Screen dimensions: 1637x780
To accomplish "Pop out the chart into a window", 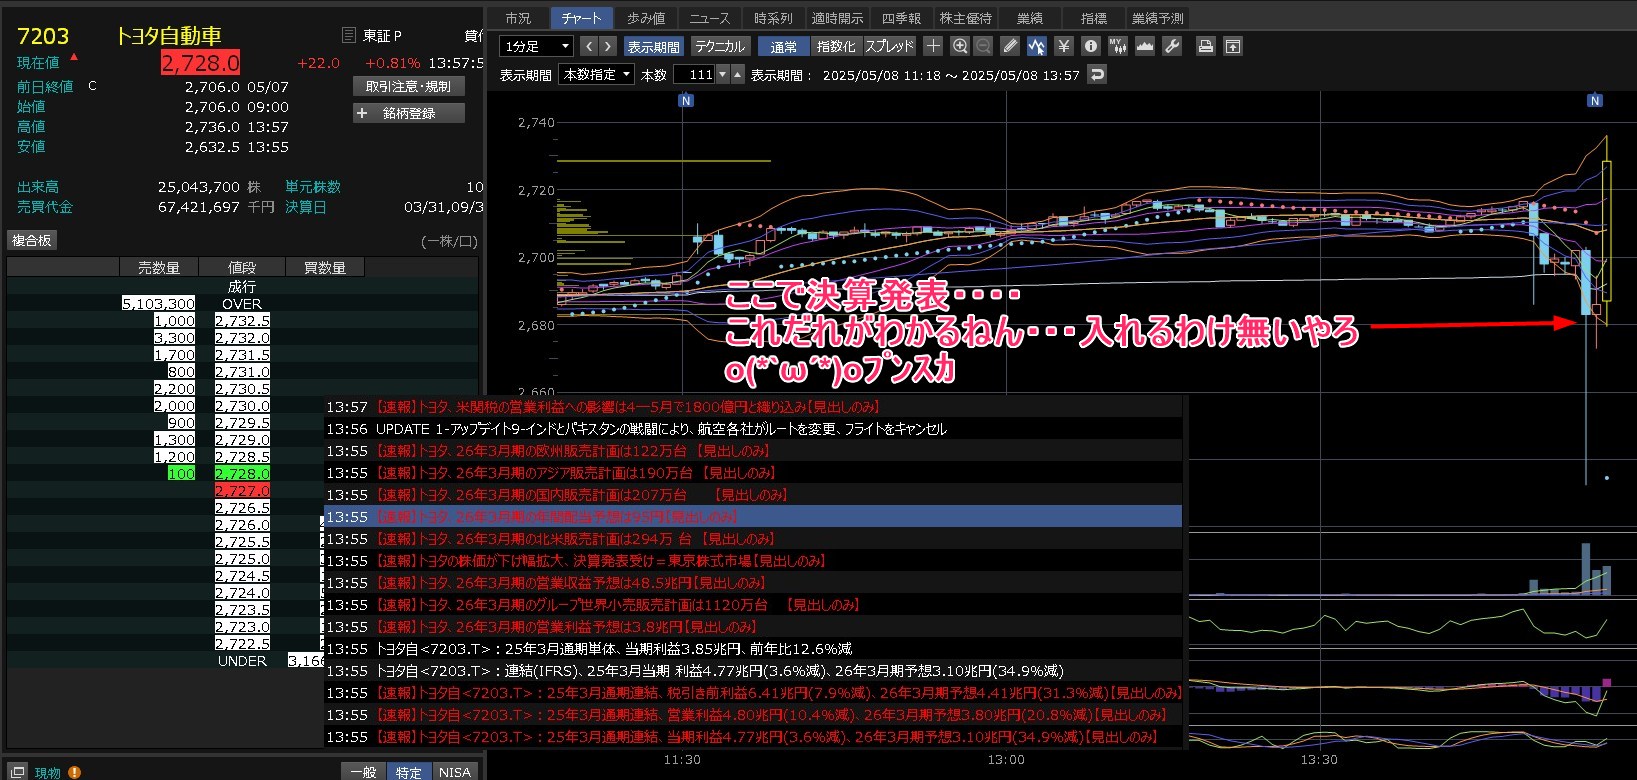I will pyautogui.click(x=1233, y=46).
